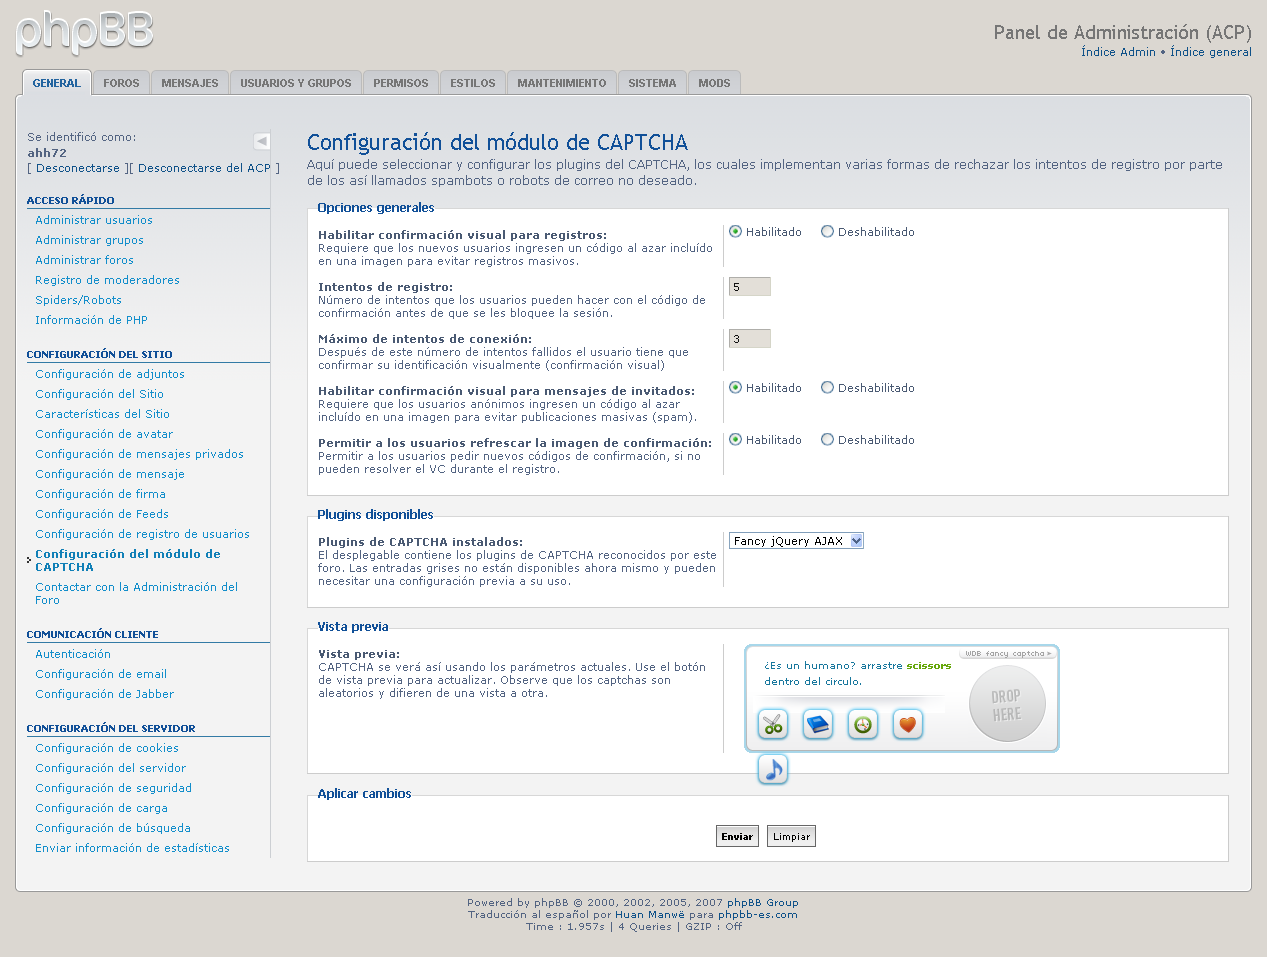Collapse the sidebar with the arrow button
Viewport: 1267px width, 957px height.
261,141
